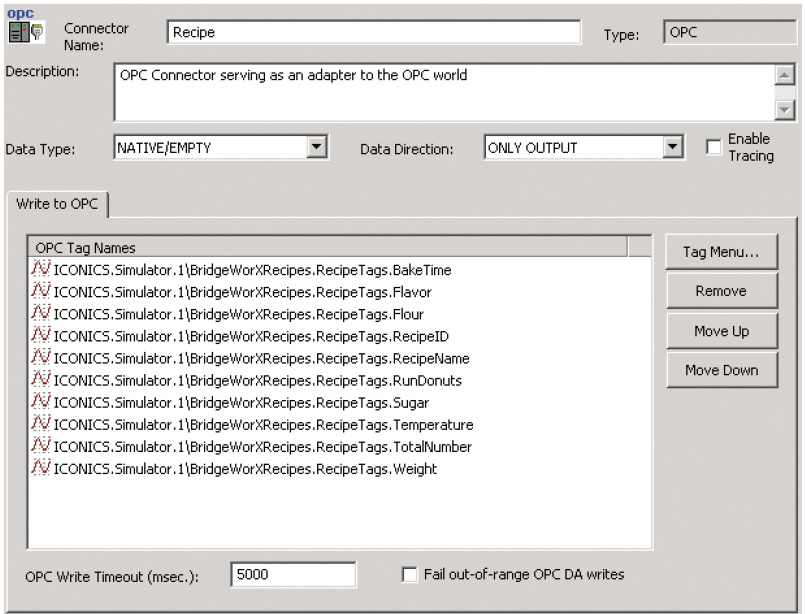Click the Connector Name field
This screenshot has width=805, height=614.
pos(374,32)
